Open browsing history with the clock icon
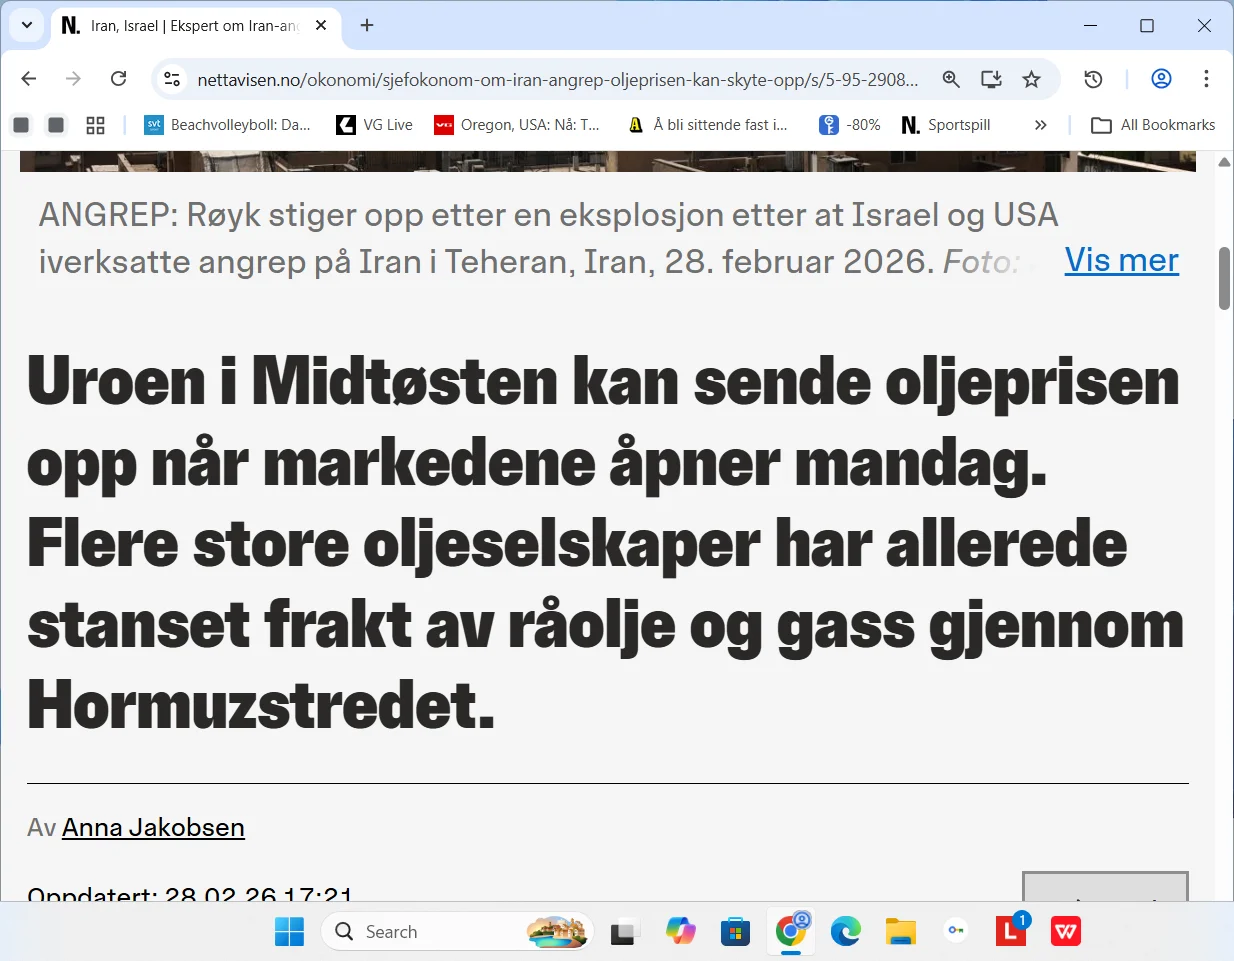1234x961 pixels. 1093,78
